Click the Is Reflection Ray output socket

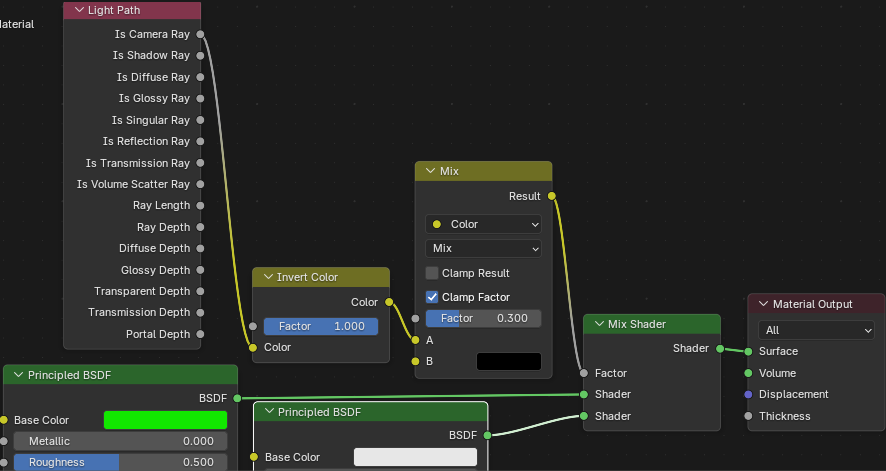200,141
